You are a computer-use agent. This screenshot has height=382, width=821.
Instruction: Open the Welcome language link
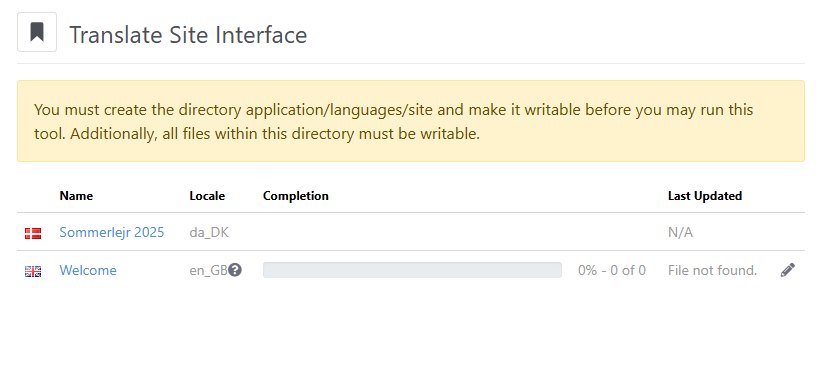pyautogui.click(x=88, y=270)
